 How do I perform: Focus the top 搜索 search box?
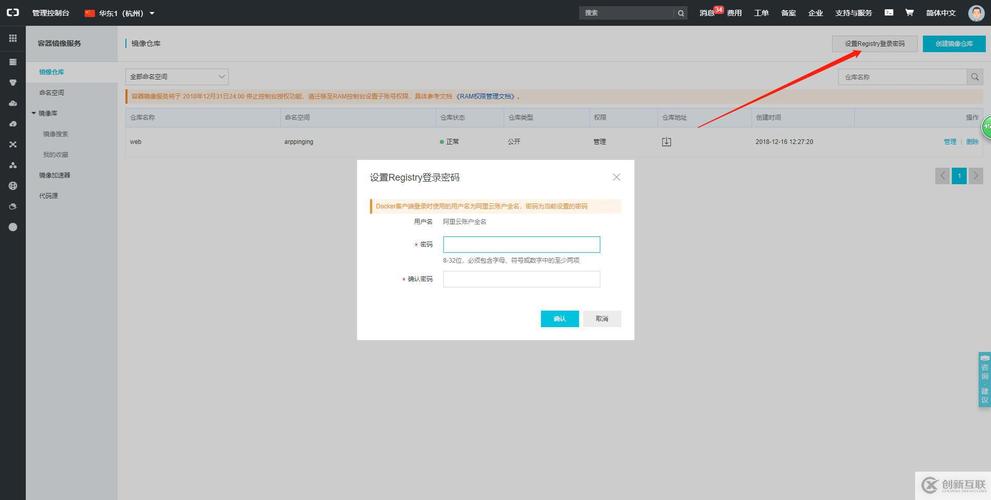tap(627, 13)
